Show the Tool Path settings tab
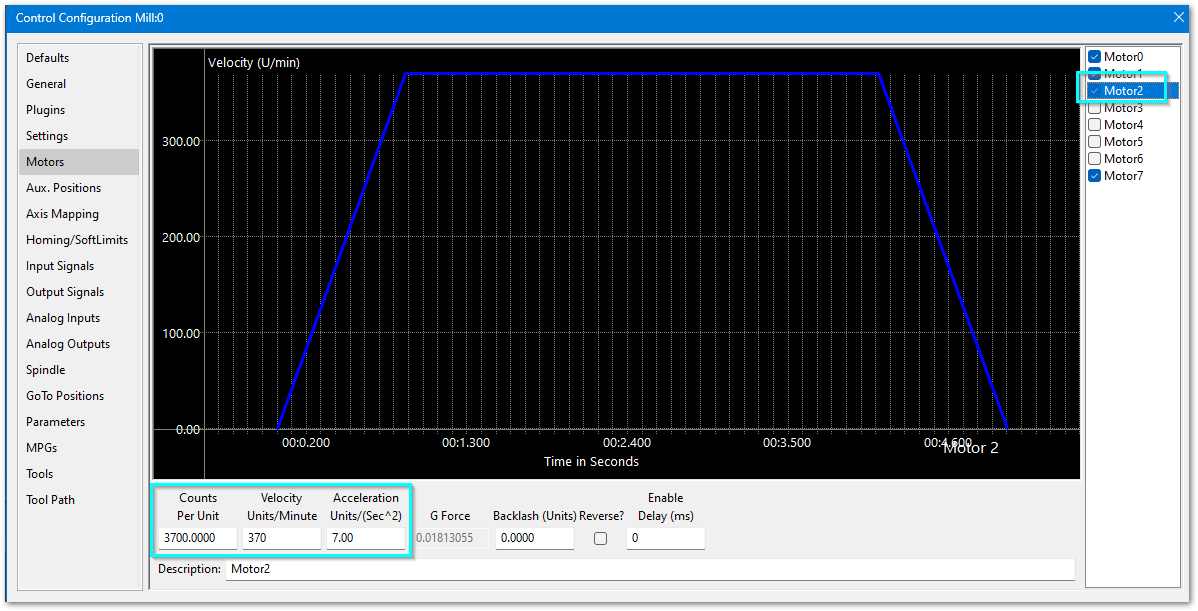Screen dimensions: 1198x611 point(50,500)
